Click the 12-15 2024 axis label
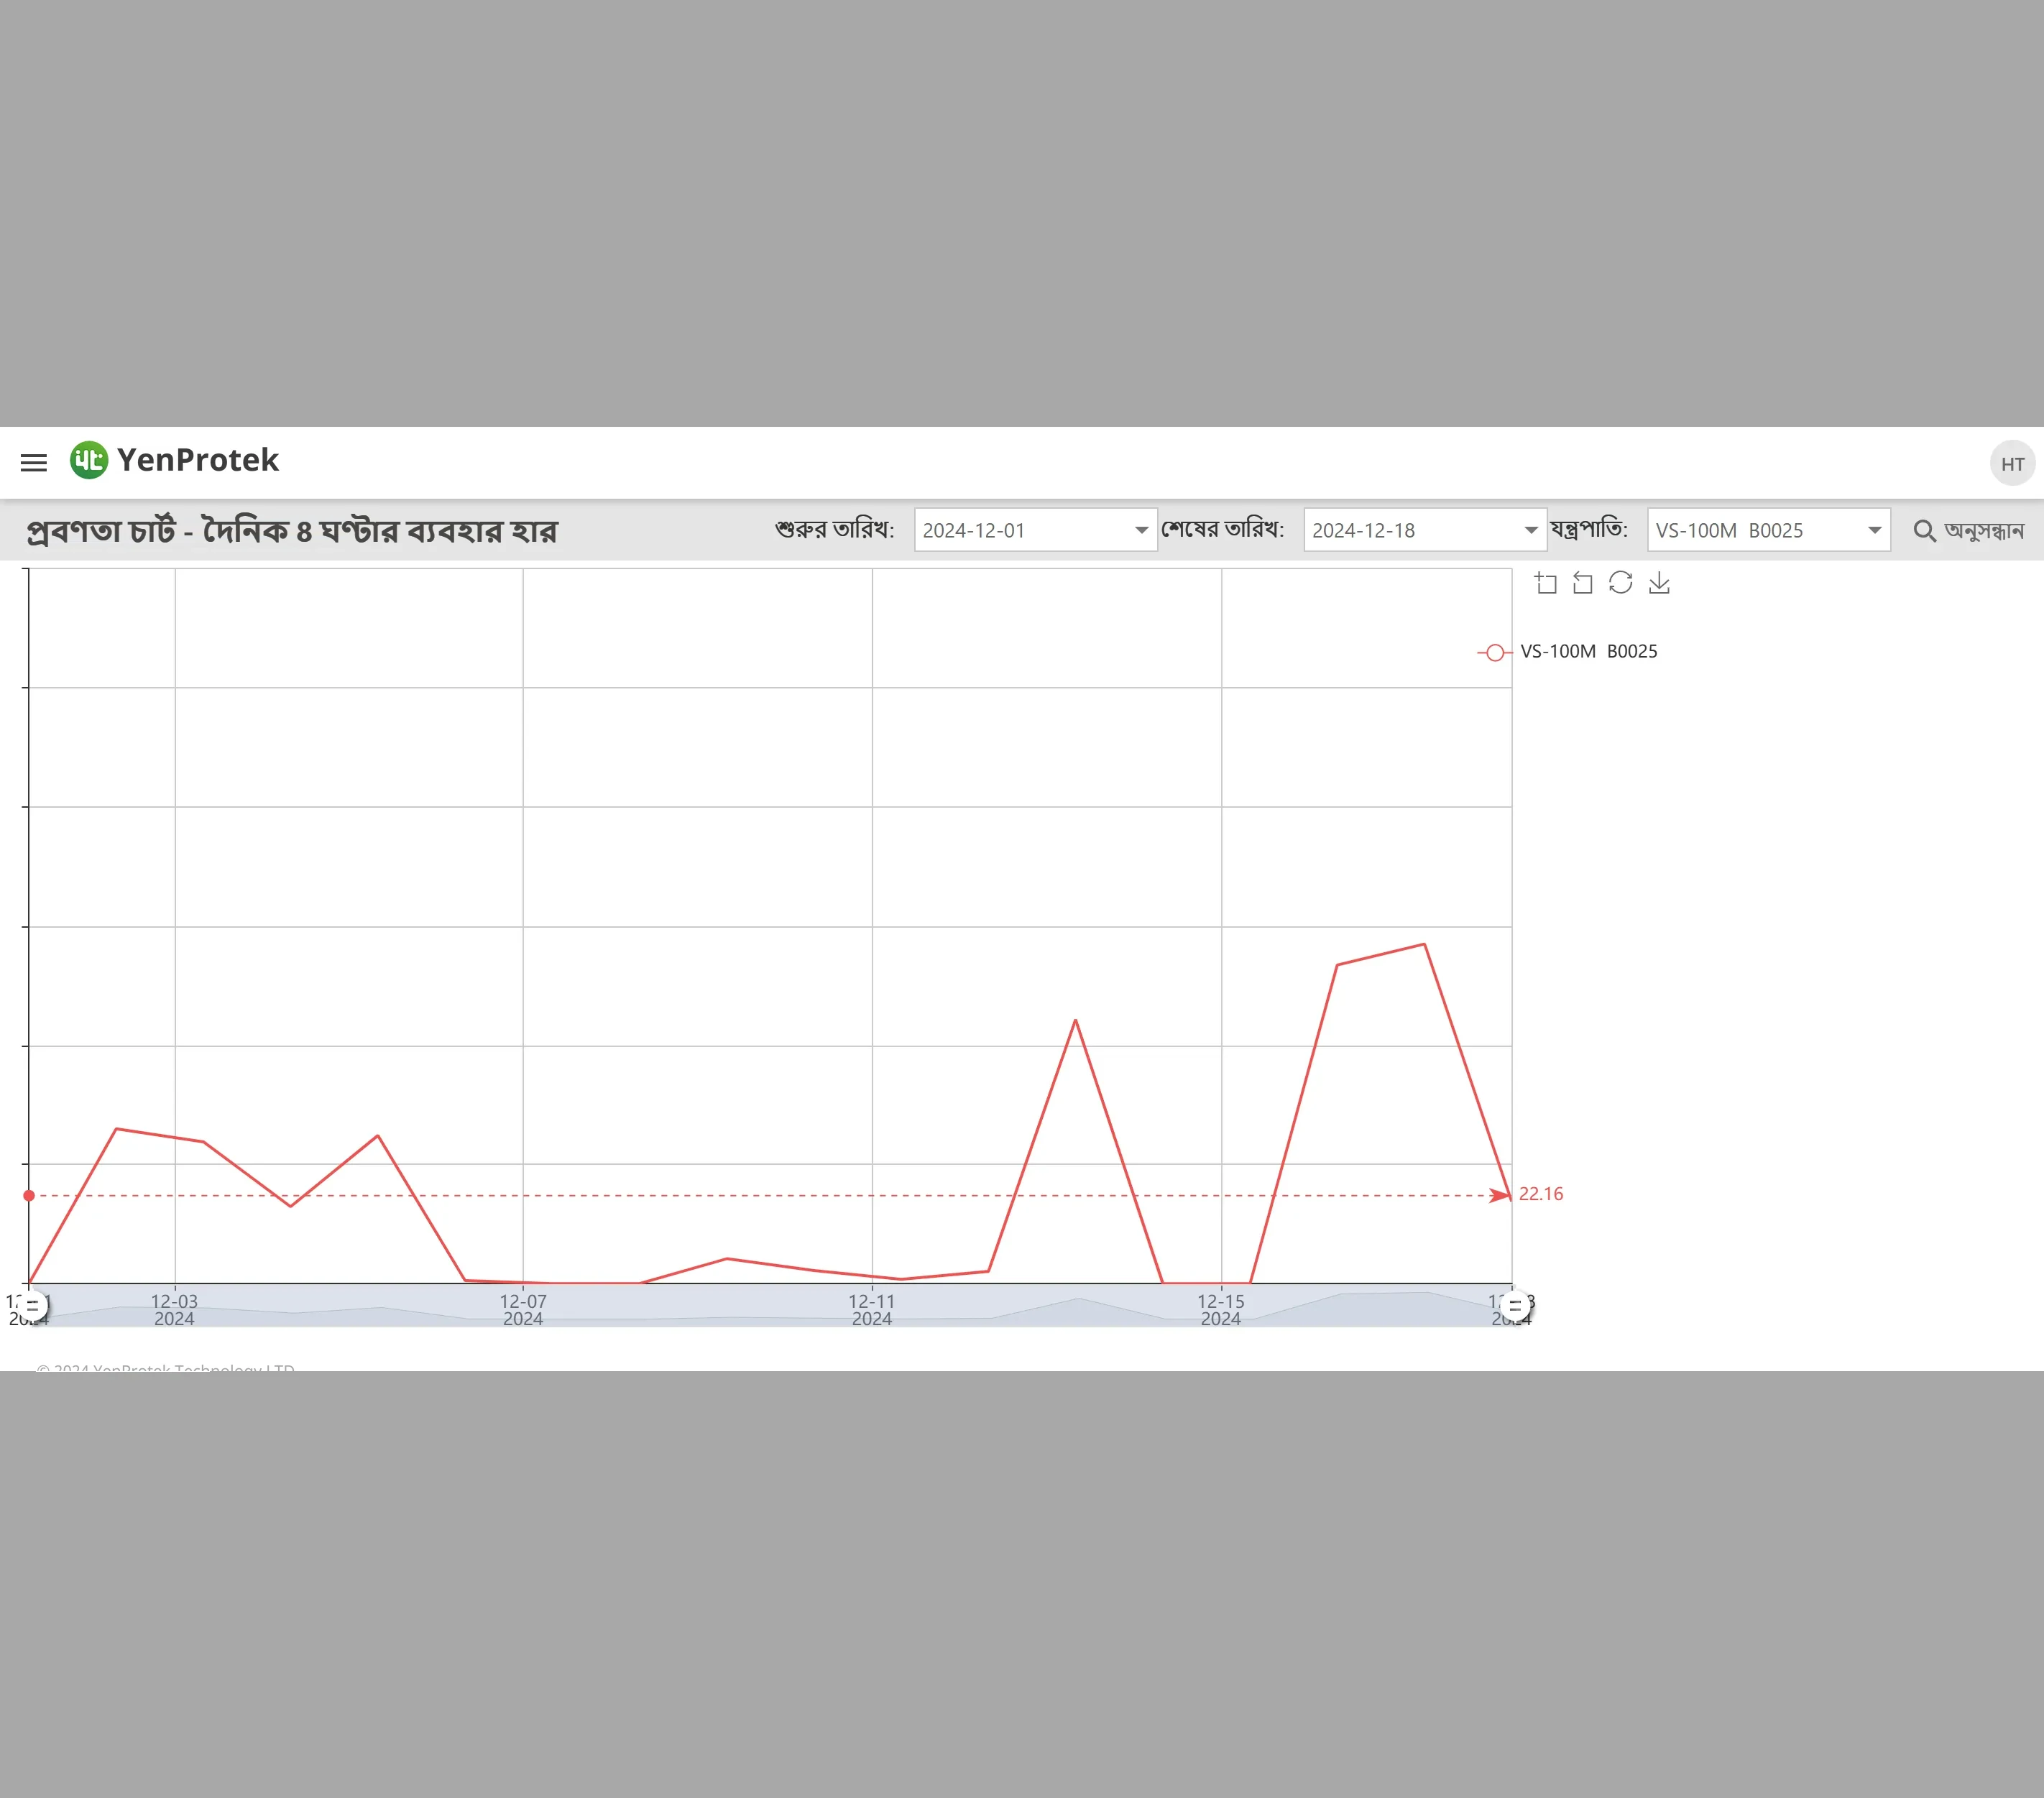This screenshot has height=1798, width=2044. click(x=1221, y=1310)
